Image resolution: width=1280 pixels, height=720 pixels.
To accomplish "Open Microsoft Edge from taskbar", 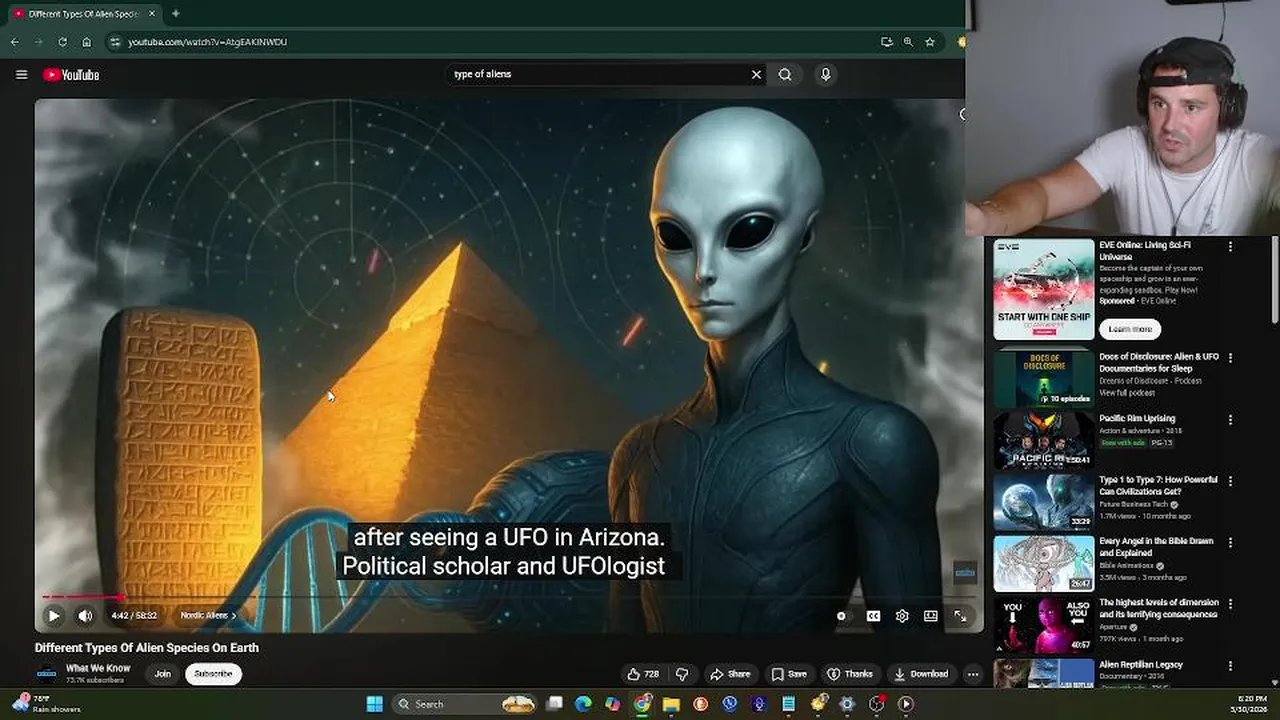I will click(x=583, y=704).
